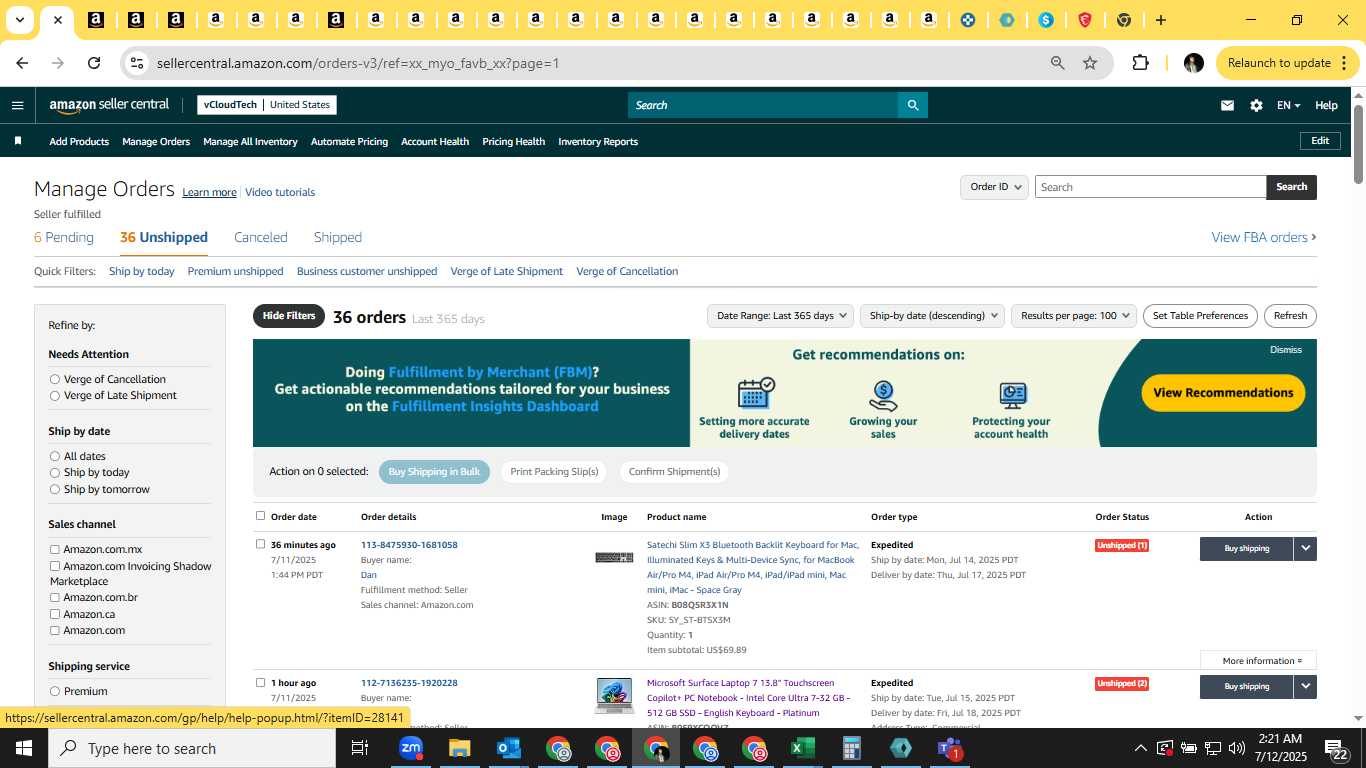View site information icon in address bar
Viewport: 1366px width, 768px height.
(137, 63)
